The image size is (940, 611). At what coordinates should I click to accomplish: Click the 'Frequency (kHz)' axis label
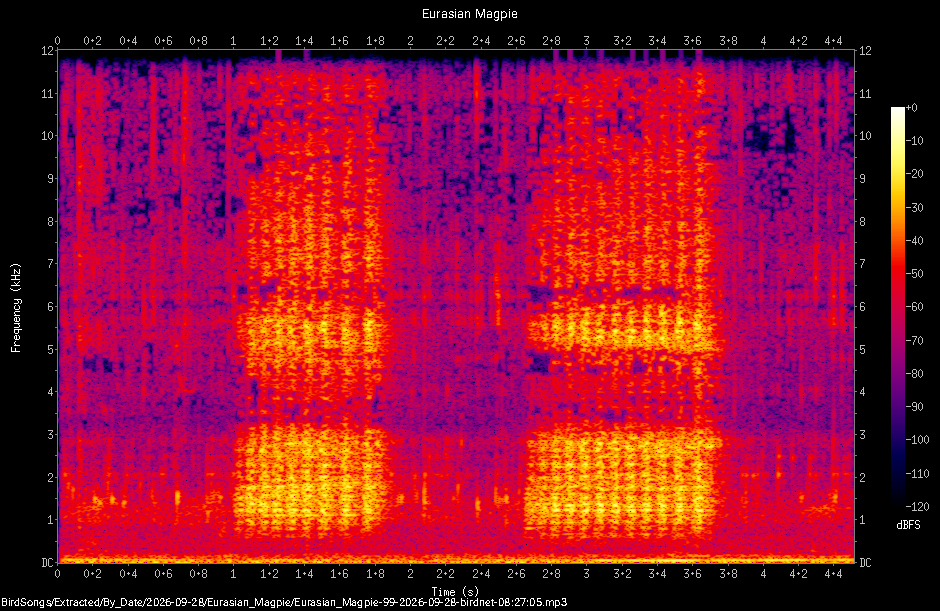(16, 308)
